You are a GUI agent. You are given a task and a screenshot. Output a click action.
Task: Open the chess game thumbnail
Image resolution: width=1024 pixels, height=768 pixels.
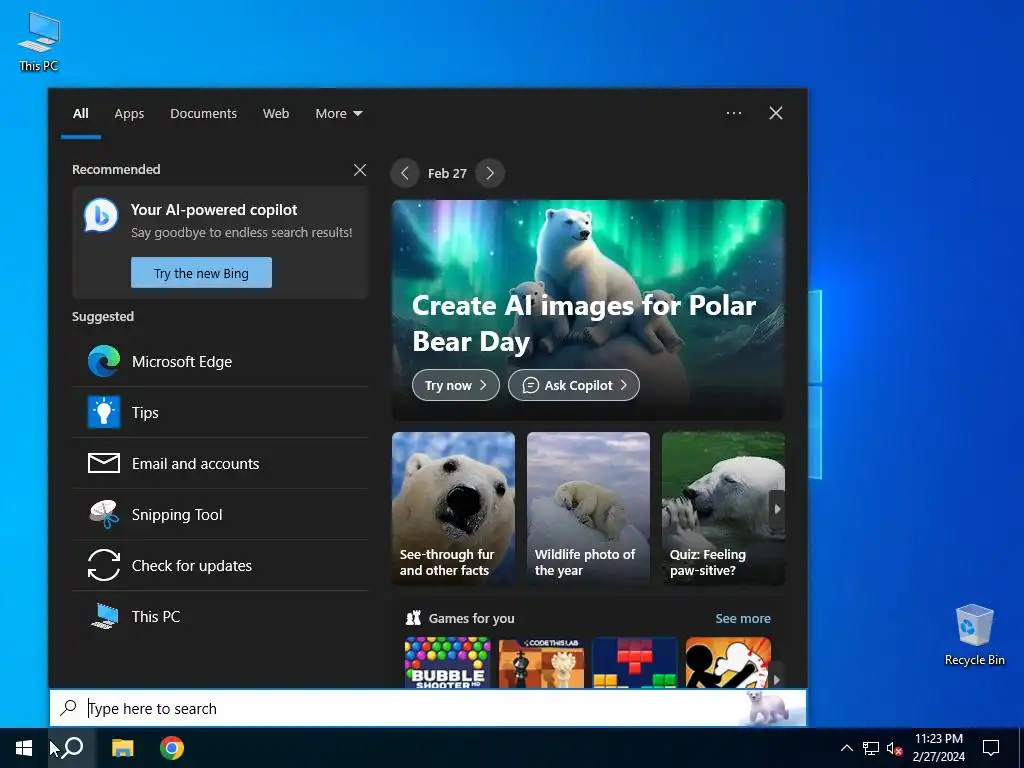click(x=541, y=662)
